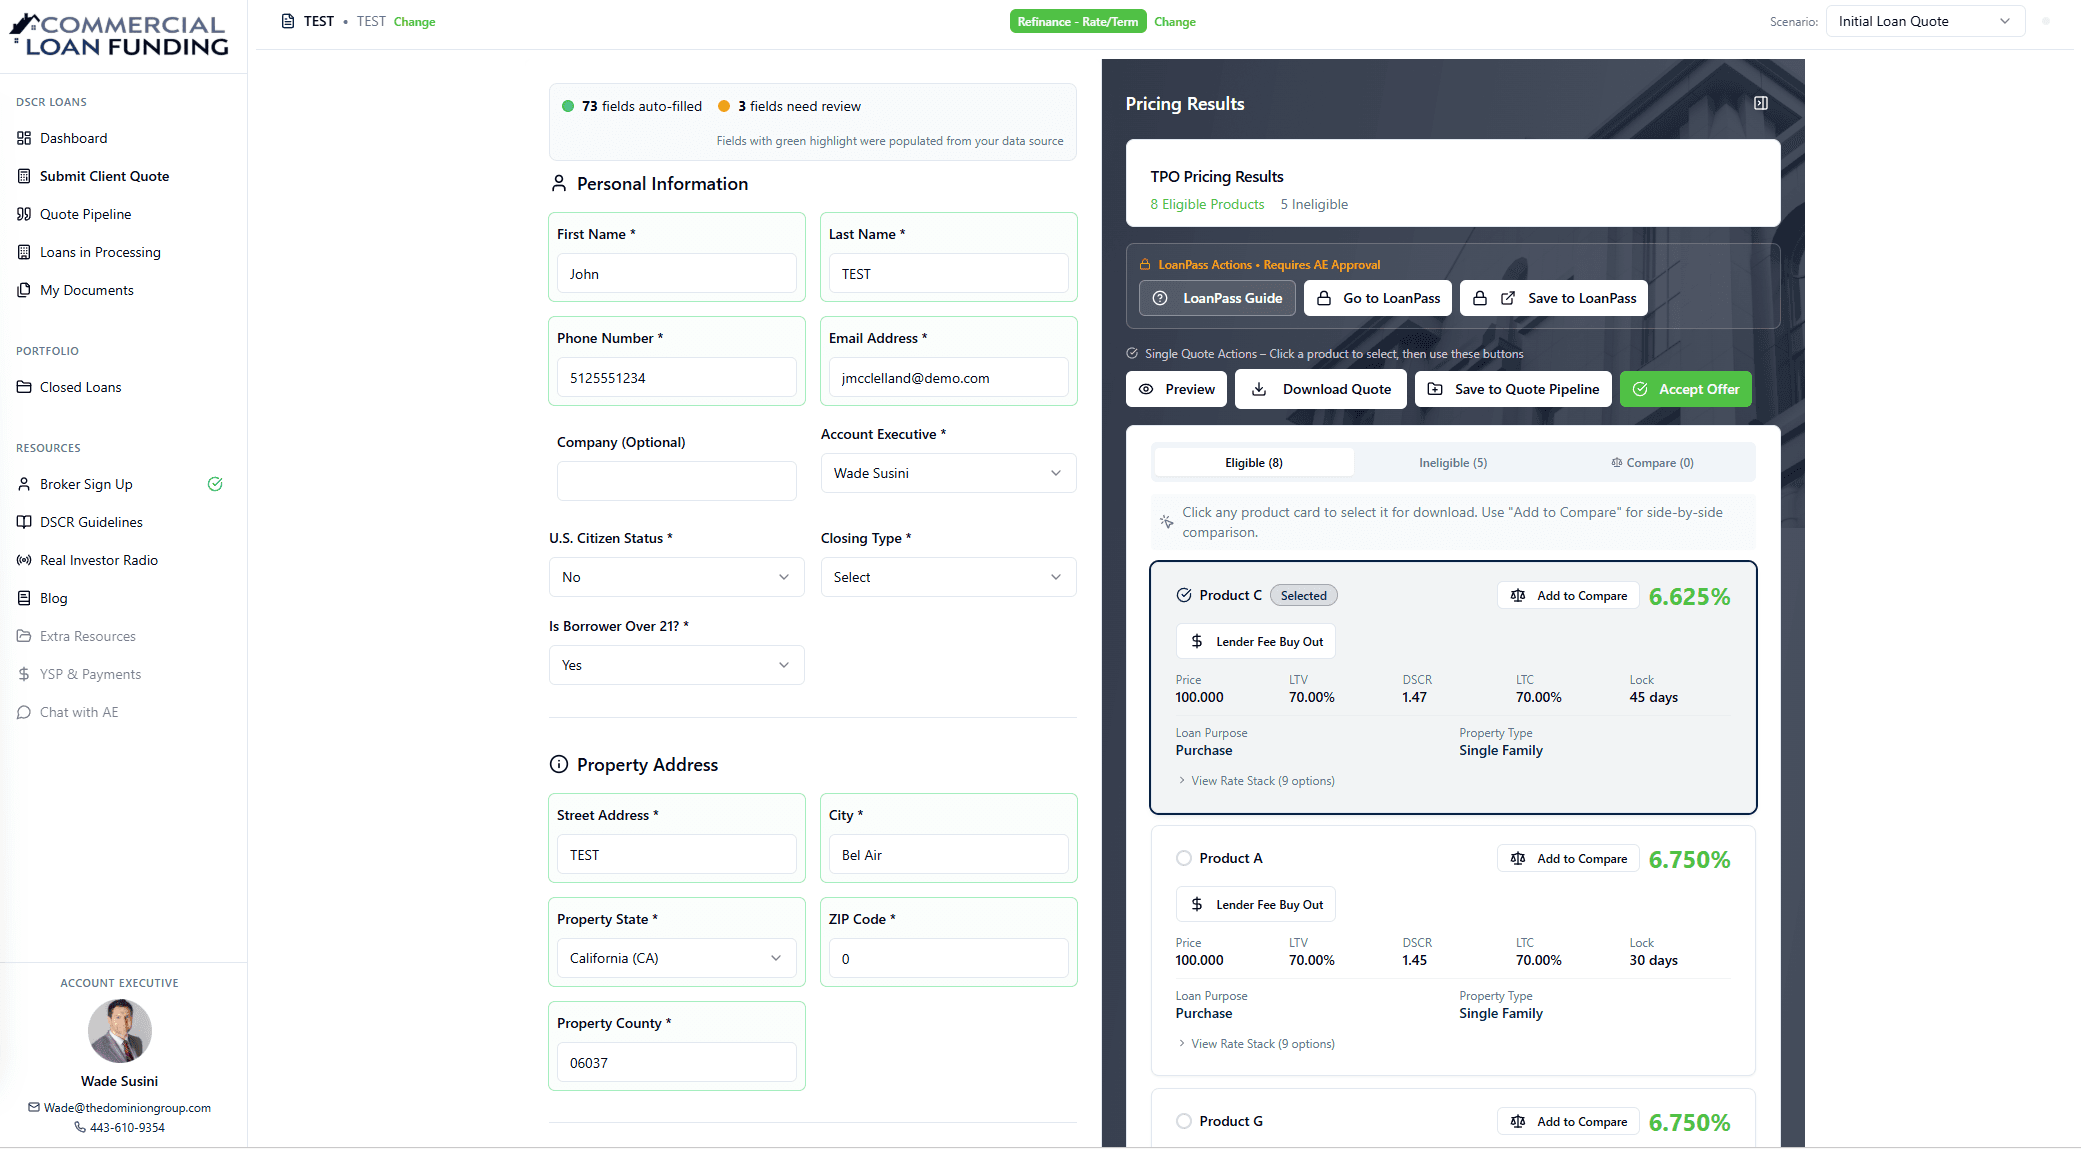Click the download arrow icon on Download Quote
Screen dimensions: 2081x1149
[x=1260, y=389]
